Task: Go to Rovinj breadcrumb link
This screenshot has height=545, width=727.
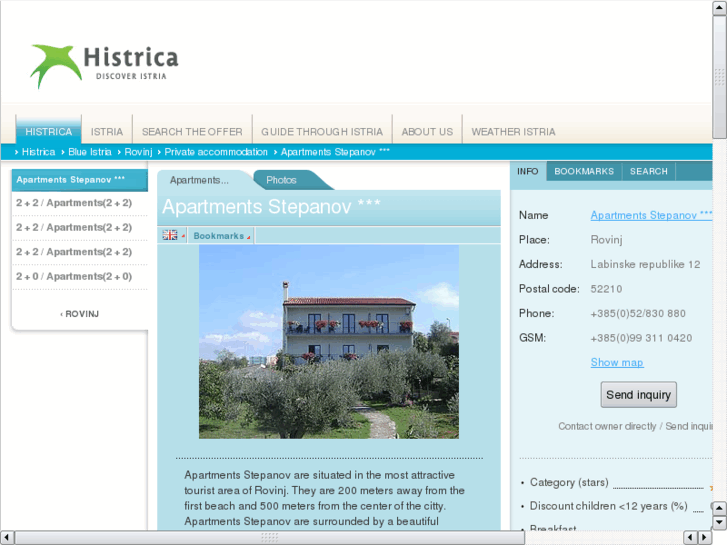Action: coord(138,152)
